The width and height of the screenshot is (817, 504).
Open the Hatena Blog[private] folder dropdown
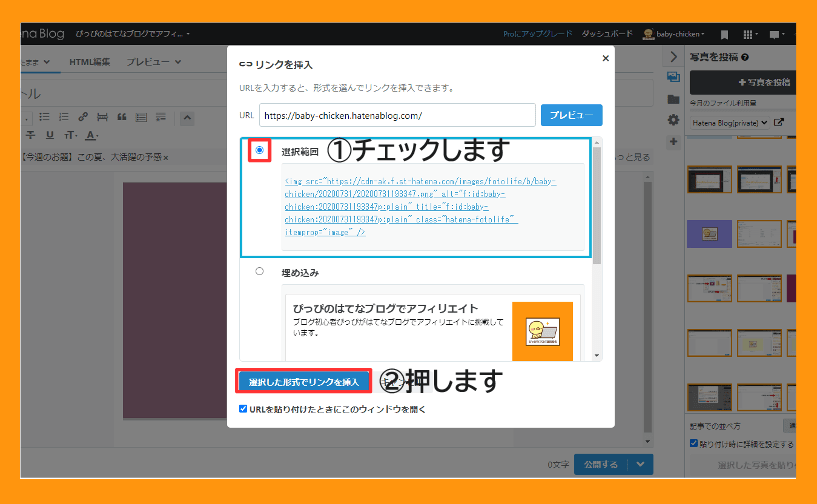tap(729, 123)
